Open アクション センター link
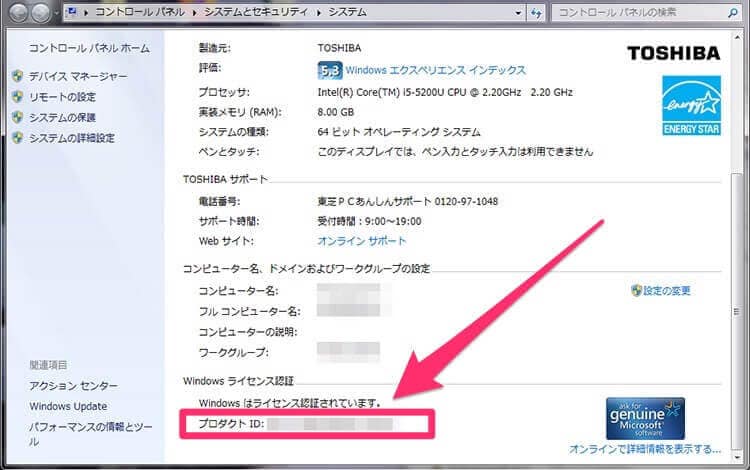Screen dimensions: 750x470 click(73, 386)
